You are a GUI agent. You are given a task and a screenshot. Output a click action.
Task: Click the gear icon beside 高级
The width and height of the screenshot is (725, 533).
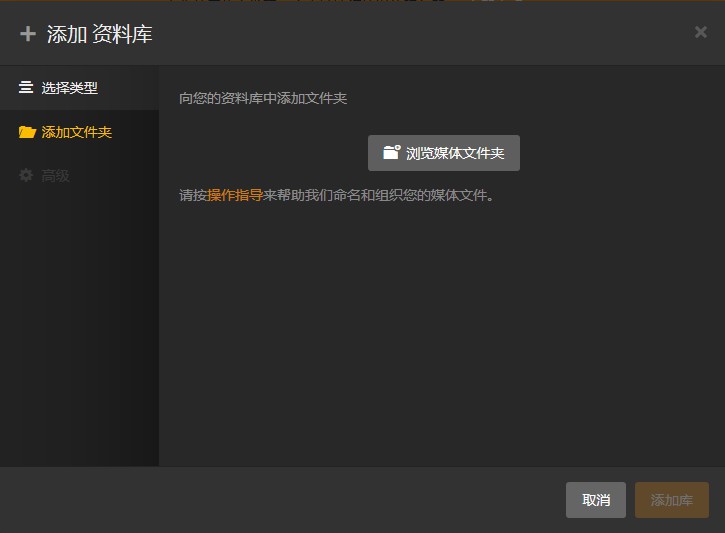pos(26,175)
